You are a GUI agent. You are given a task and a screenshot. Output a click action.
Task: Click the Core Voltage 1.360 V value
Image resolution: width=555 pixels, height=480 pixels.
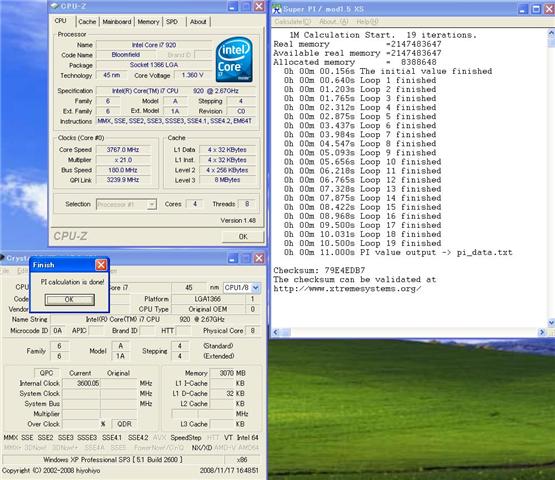point(192,75)
